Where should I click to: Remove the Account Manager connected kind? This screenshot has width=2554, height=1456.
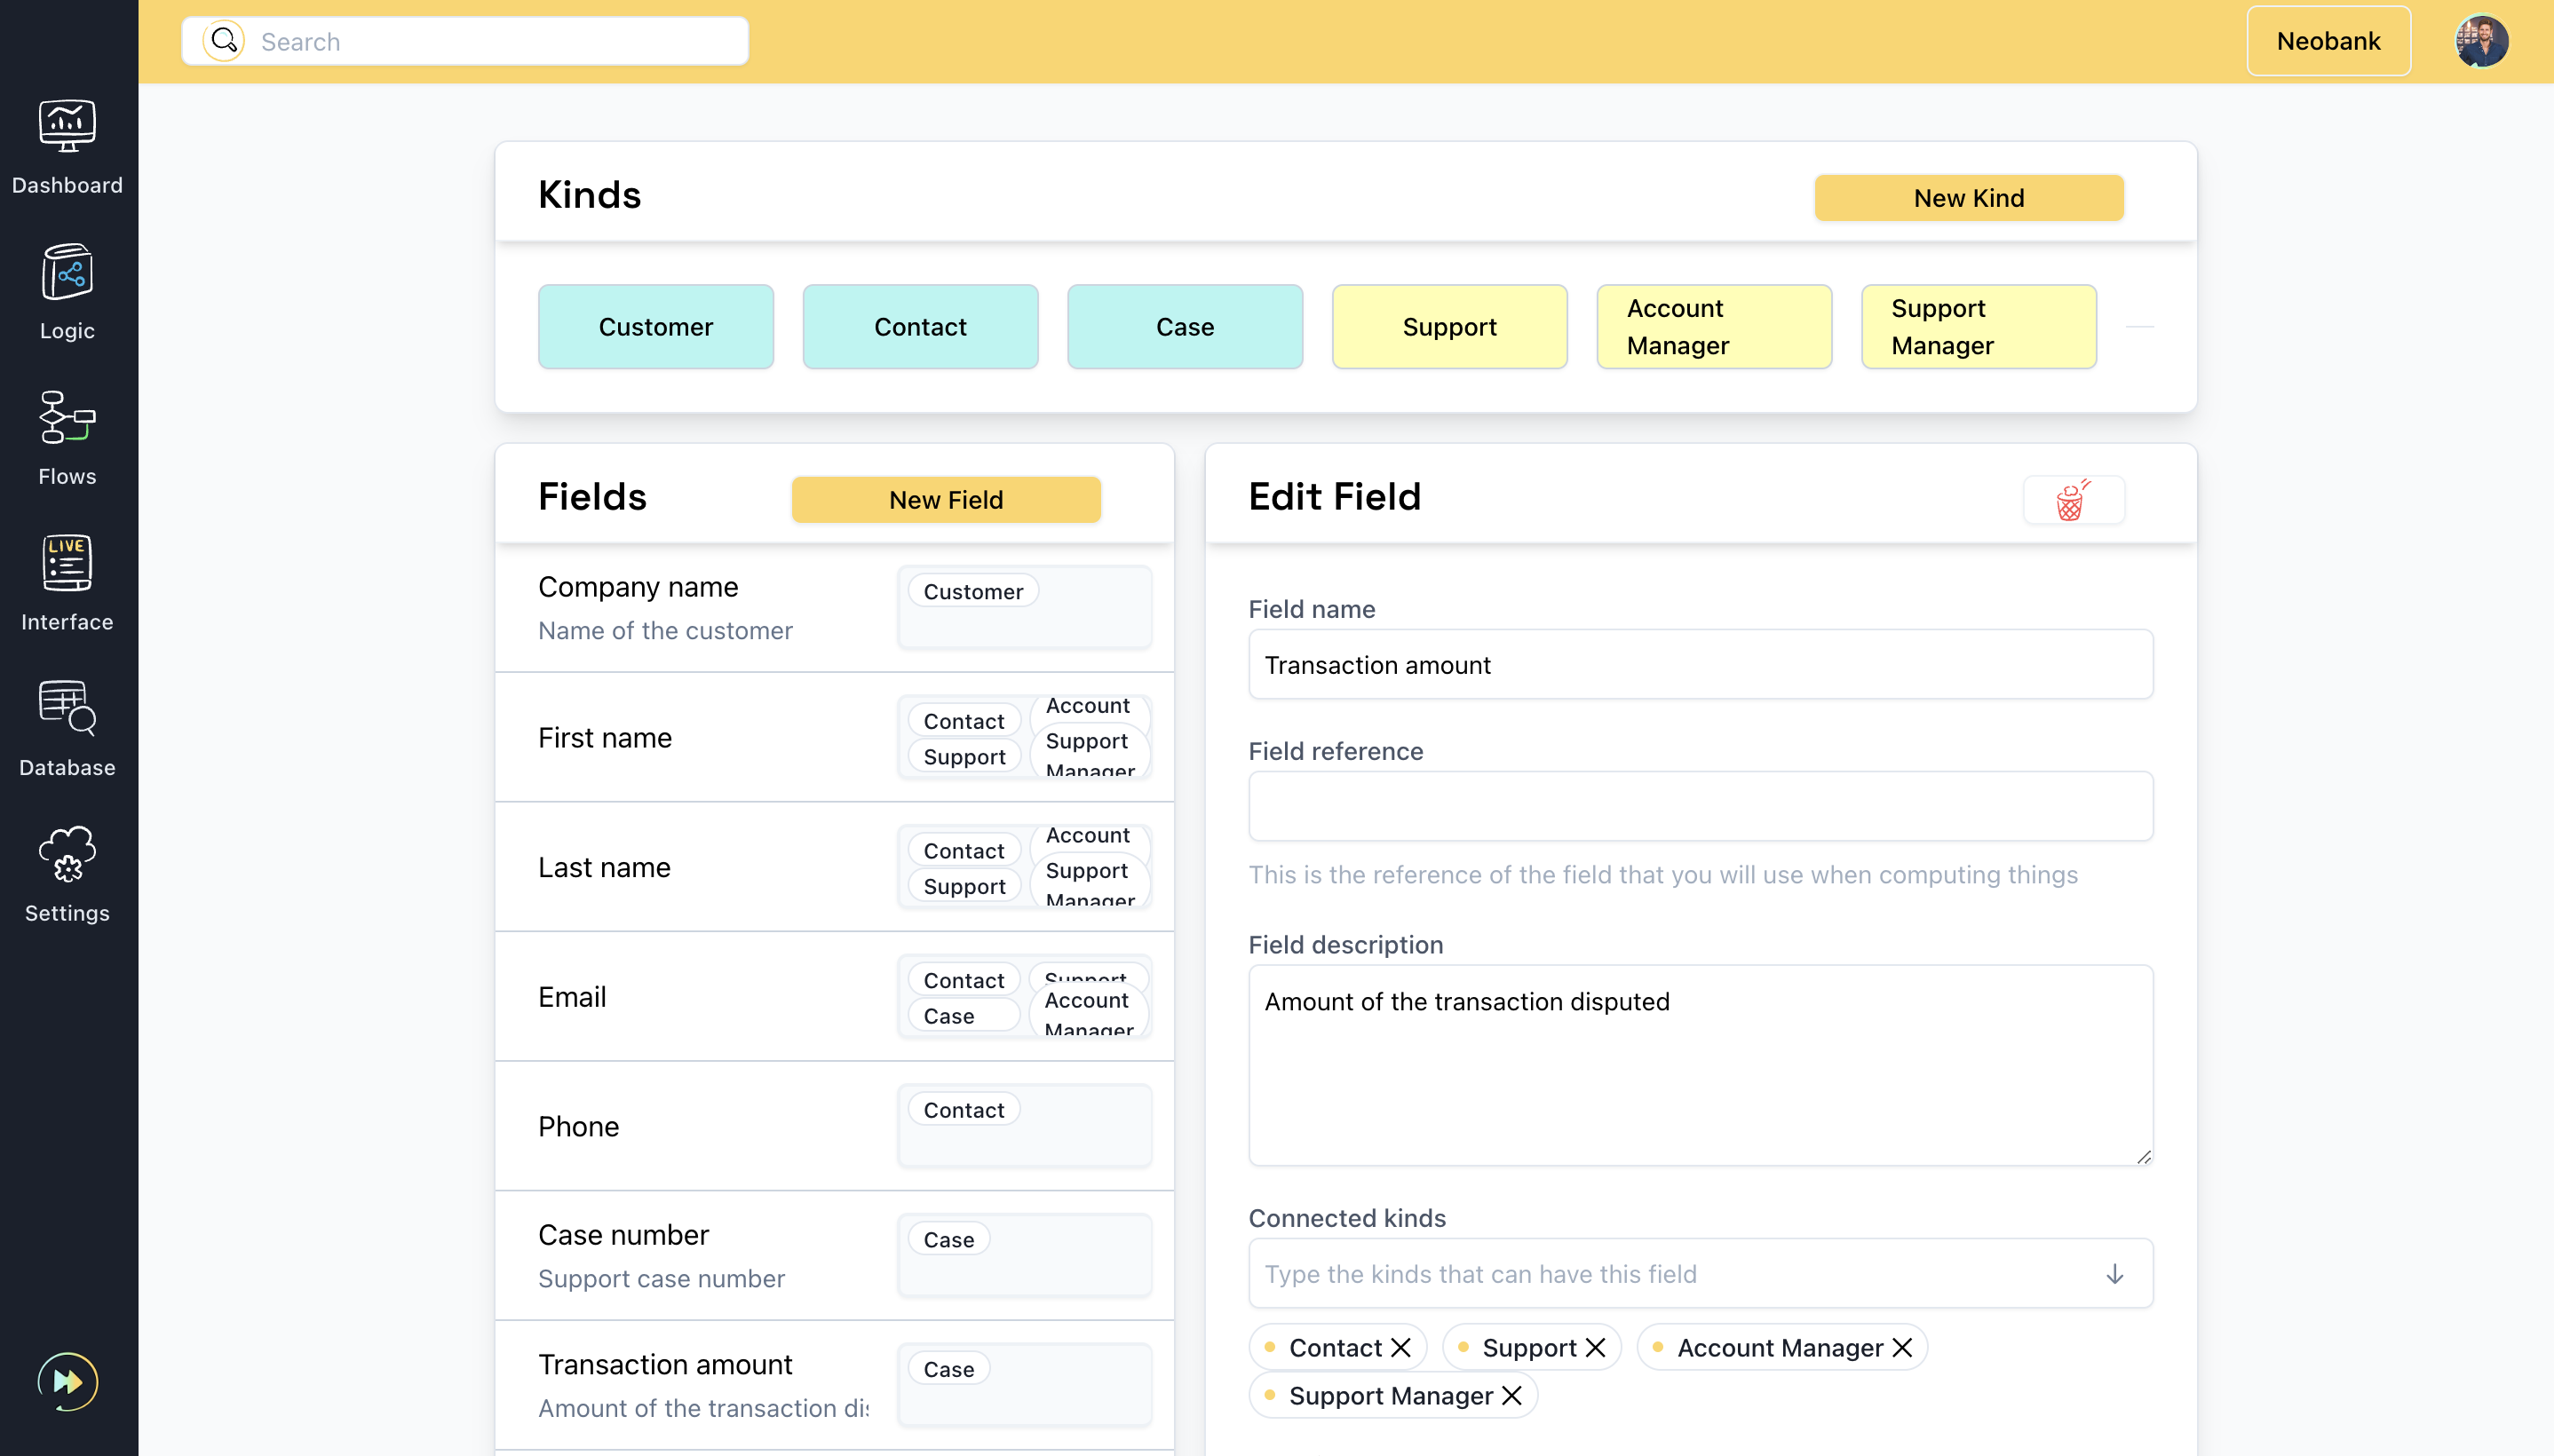1902,1347
